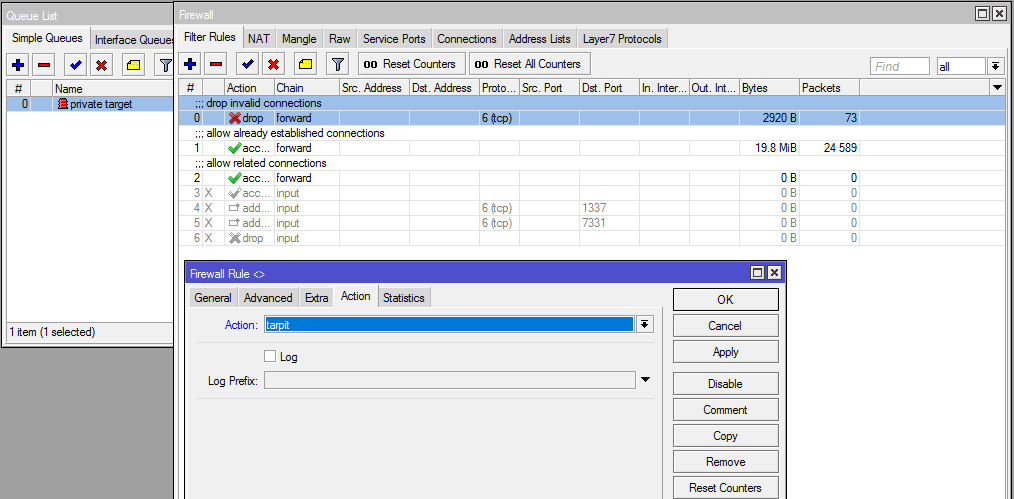Click the Remove button in rule dialog
The width and height of the screenshot is (1014, 499).
(726, 462)
